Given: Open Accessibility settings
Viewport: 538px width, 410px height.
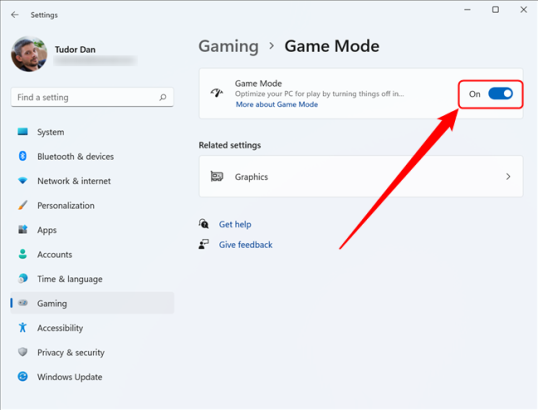Looking at the screenshot, I should [92, 328].
